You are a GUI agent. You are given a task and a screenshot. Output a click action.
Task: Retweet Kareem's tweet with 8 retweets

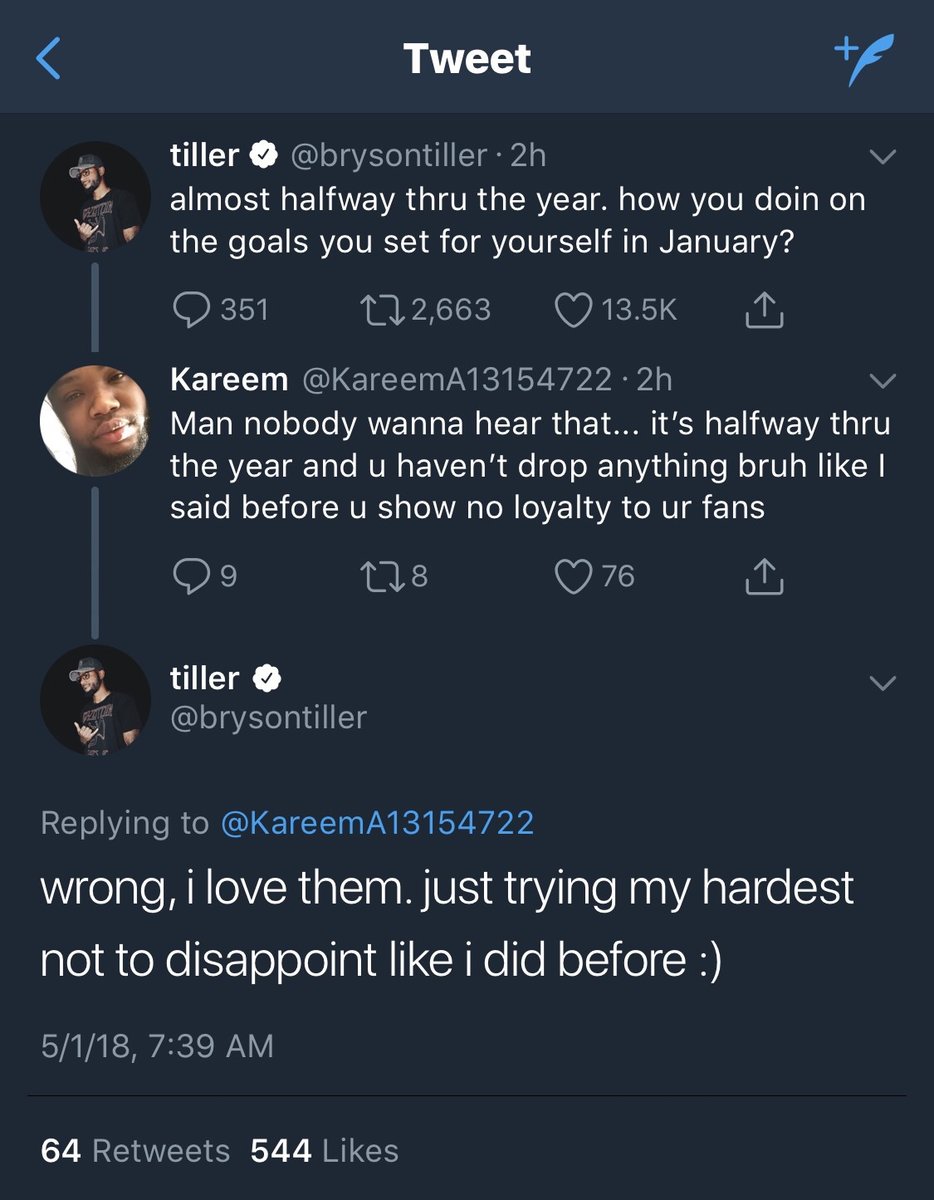[x=379, y=577]
